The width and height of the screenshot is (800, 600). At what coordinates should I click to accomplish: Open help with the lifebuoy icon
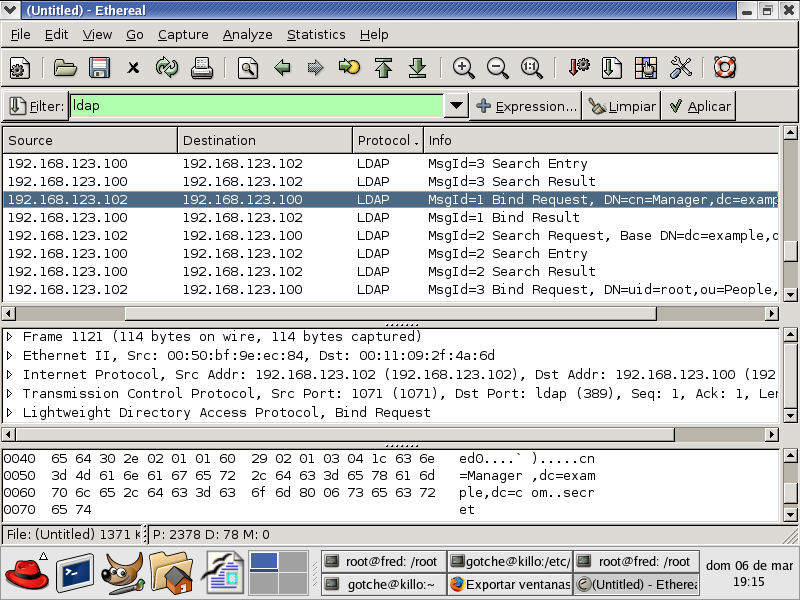coord(724,67)
